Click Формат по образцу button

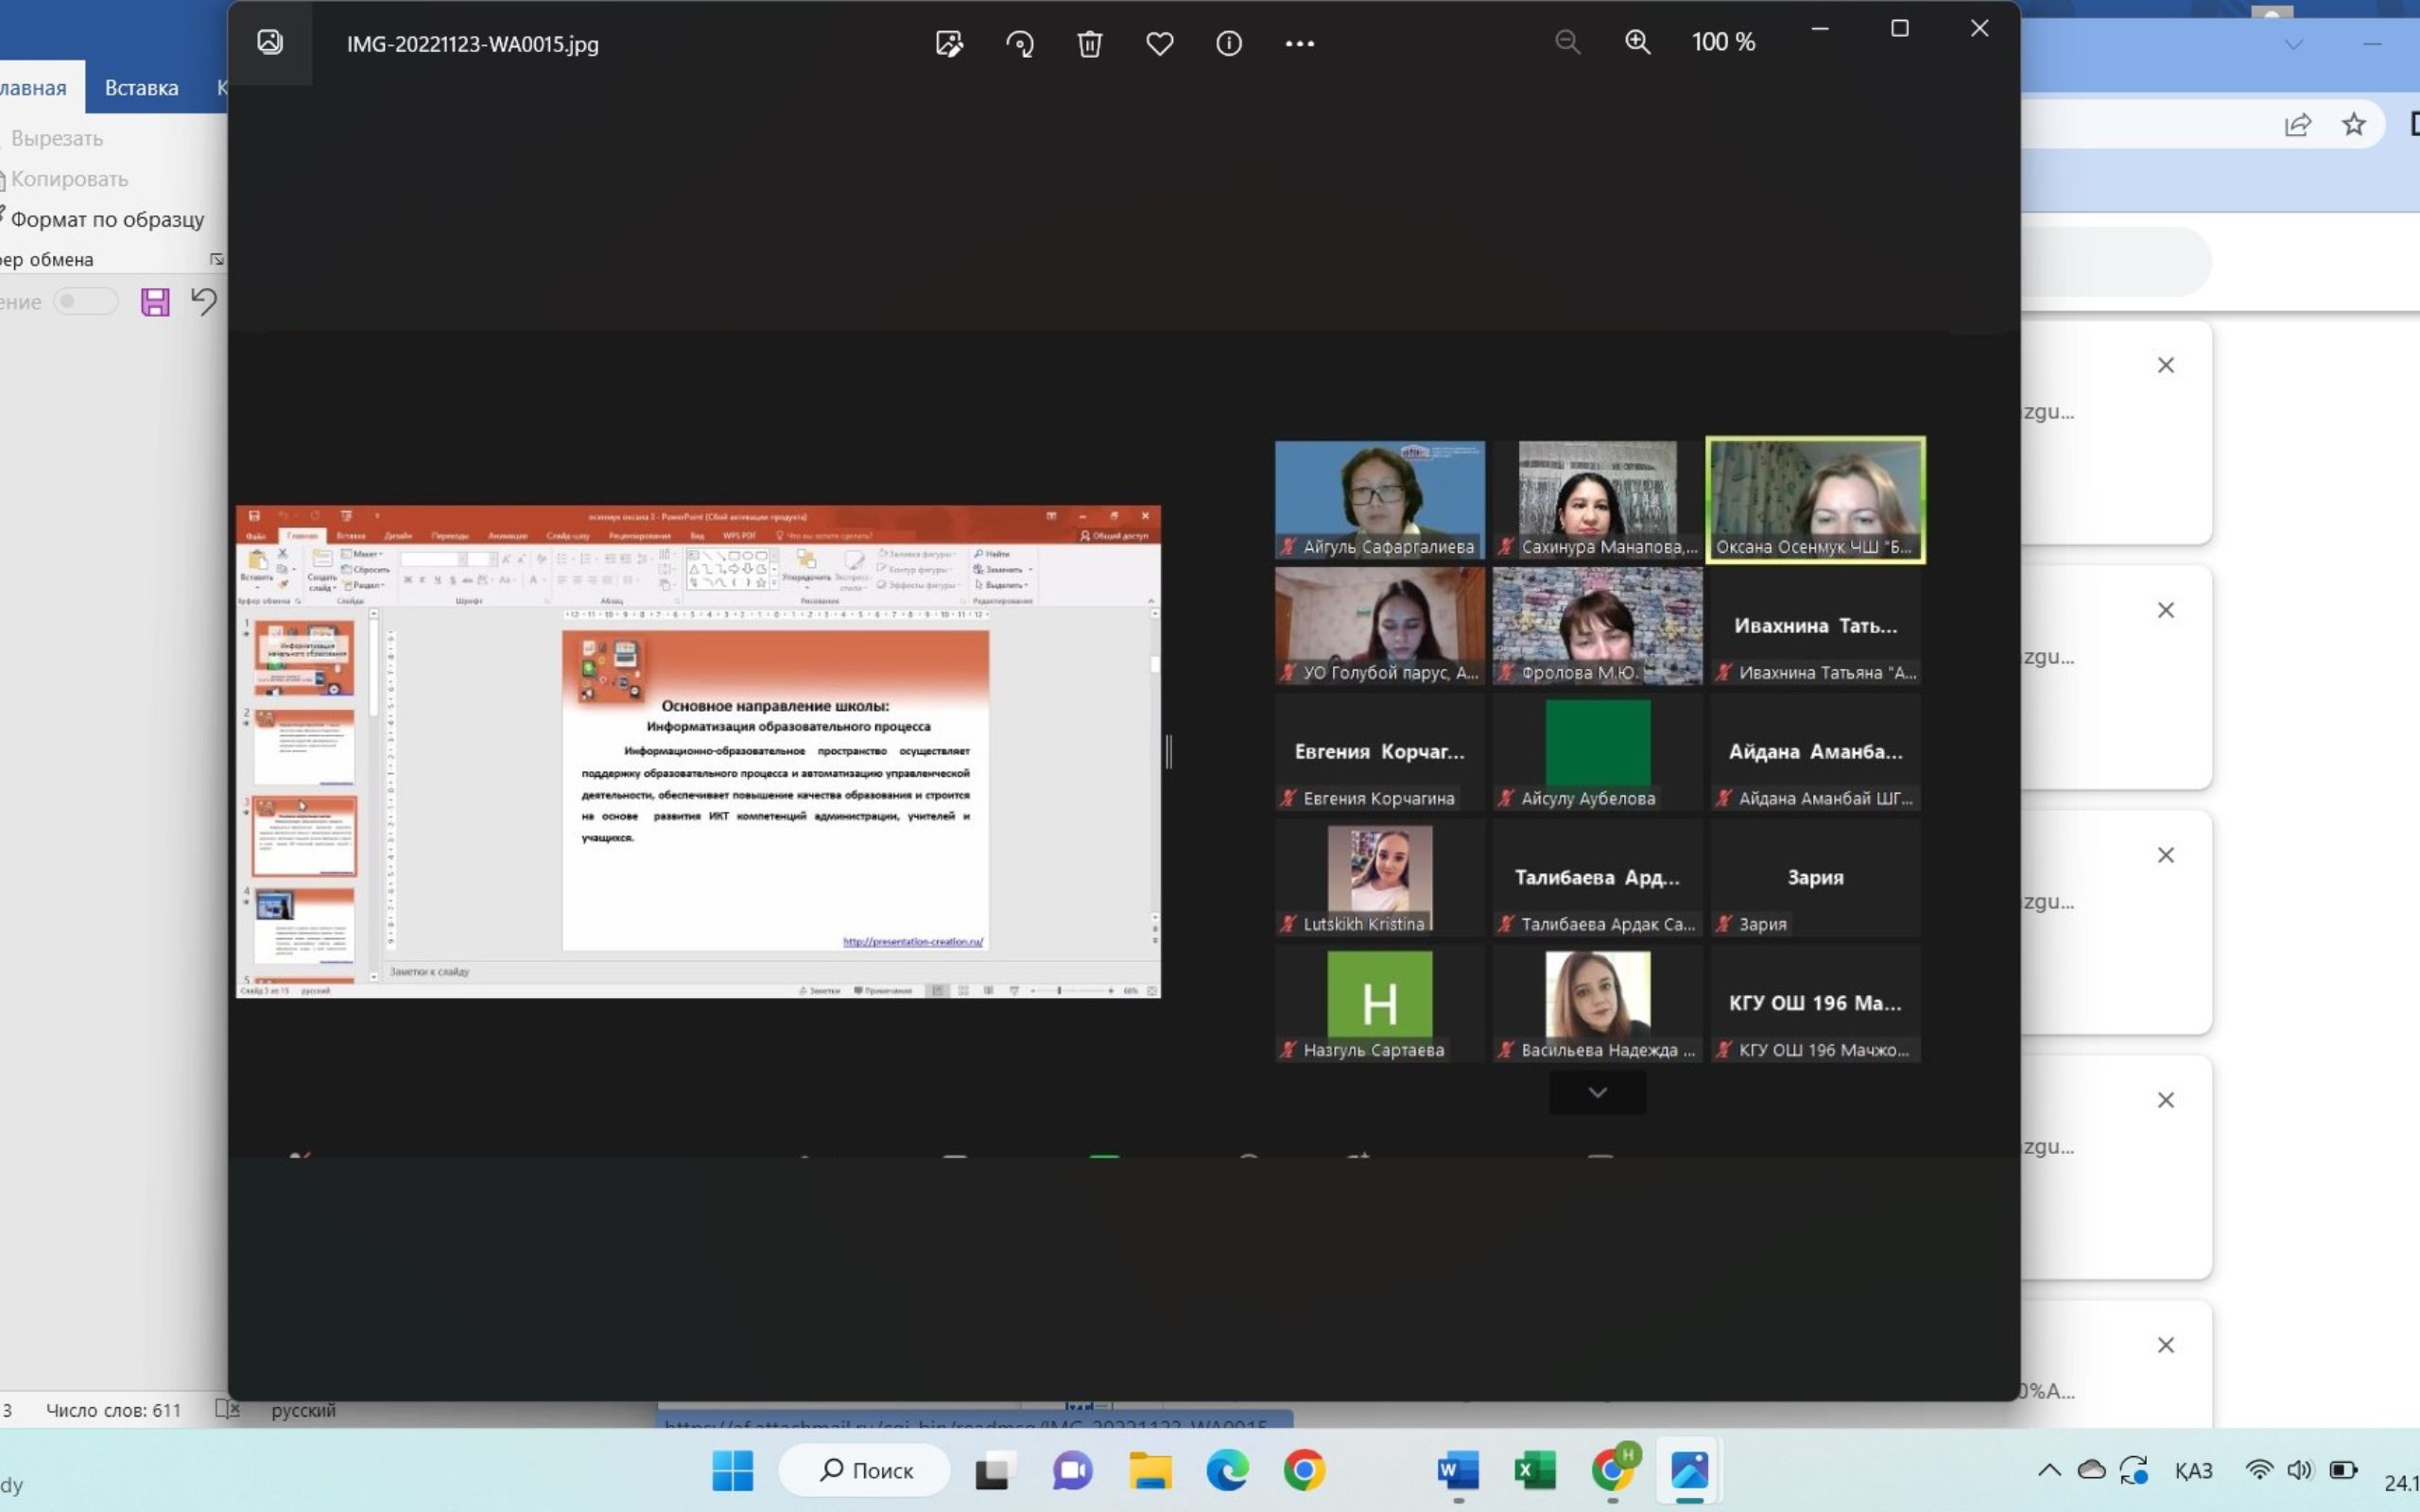(106, 219)
